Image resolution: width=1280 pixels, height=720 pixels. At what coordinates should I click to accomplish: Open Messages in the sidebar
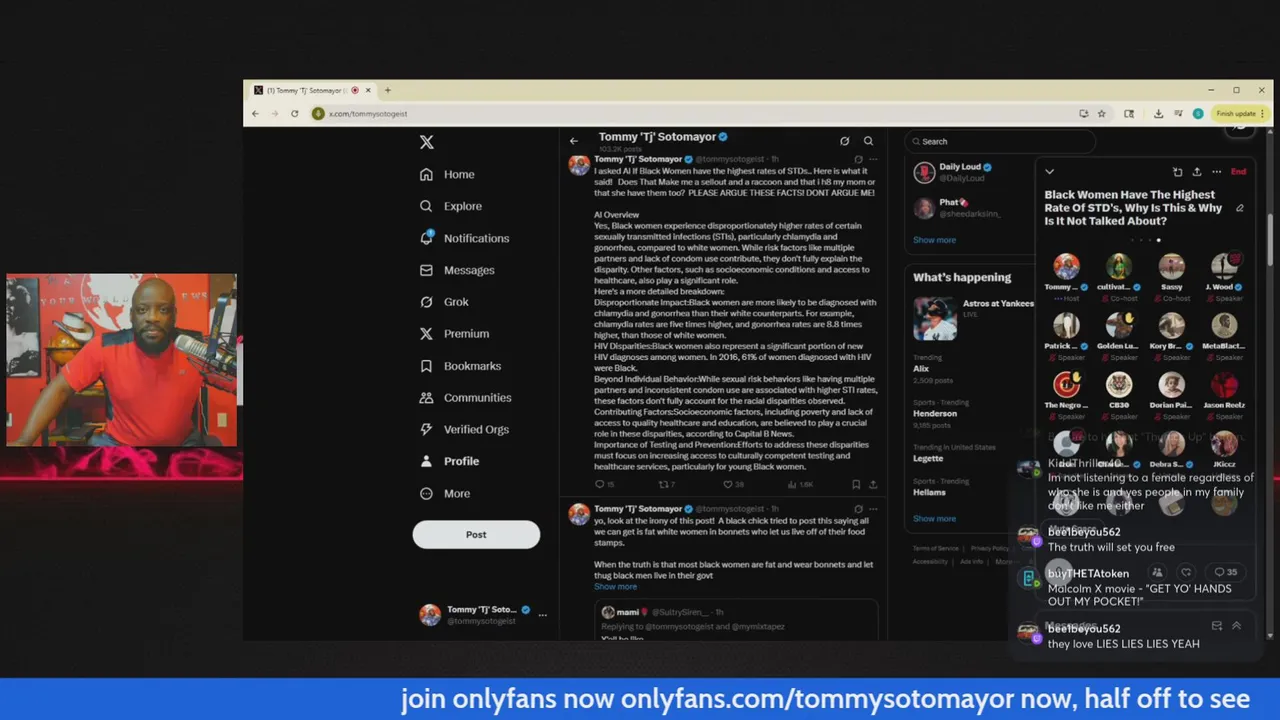coord(457,270)
